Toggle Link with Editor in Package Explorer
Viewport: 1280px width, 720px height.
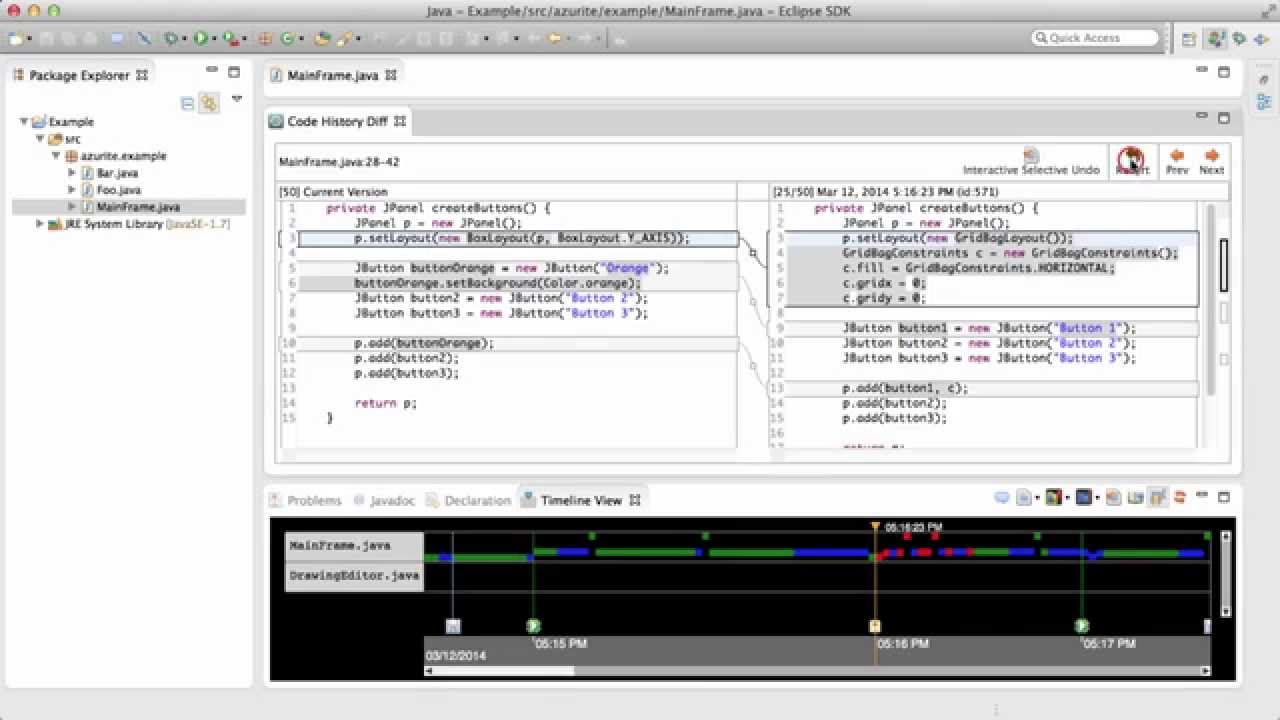coord(209,103)
